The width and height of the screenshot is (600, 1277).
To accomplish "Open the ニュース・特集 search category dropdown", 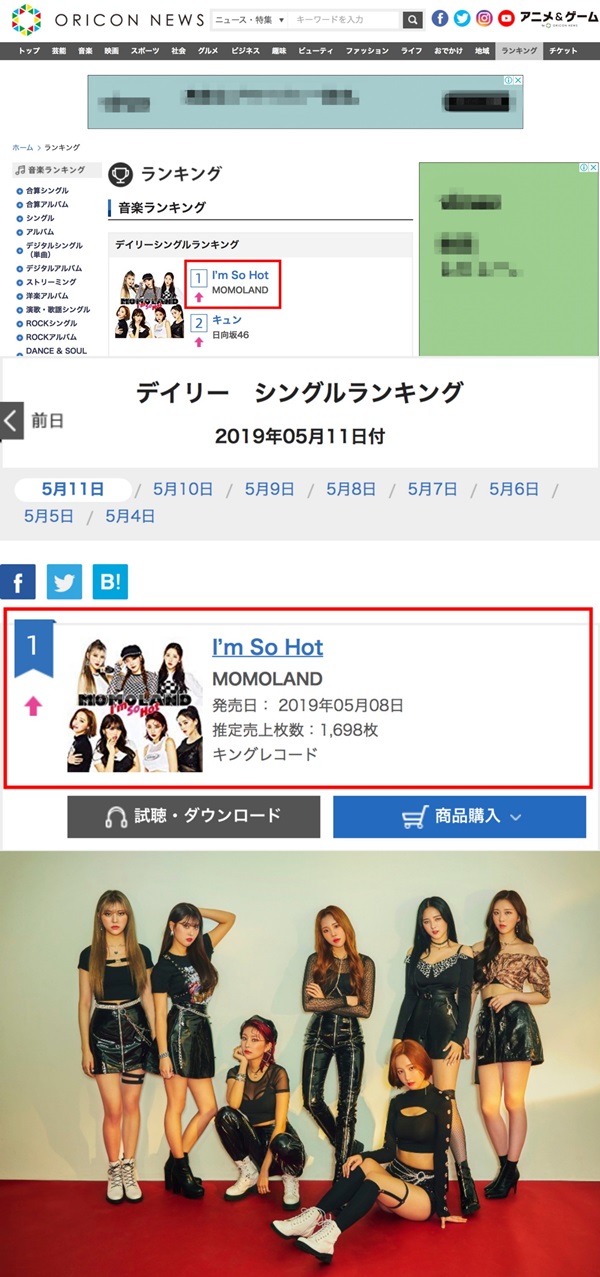I will (x=250, y=19).
